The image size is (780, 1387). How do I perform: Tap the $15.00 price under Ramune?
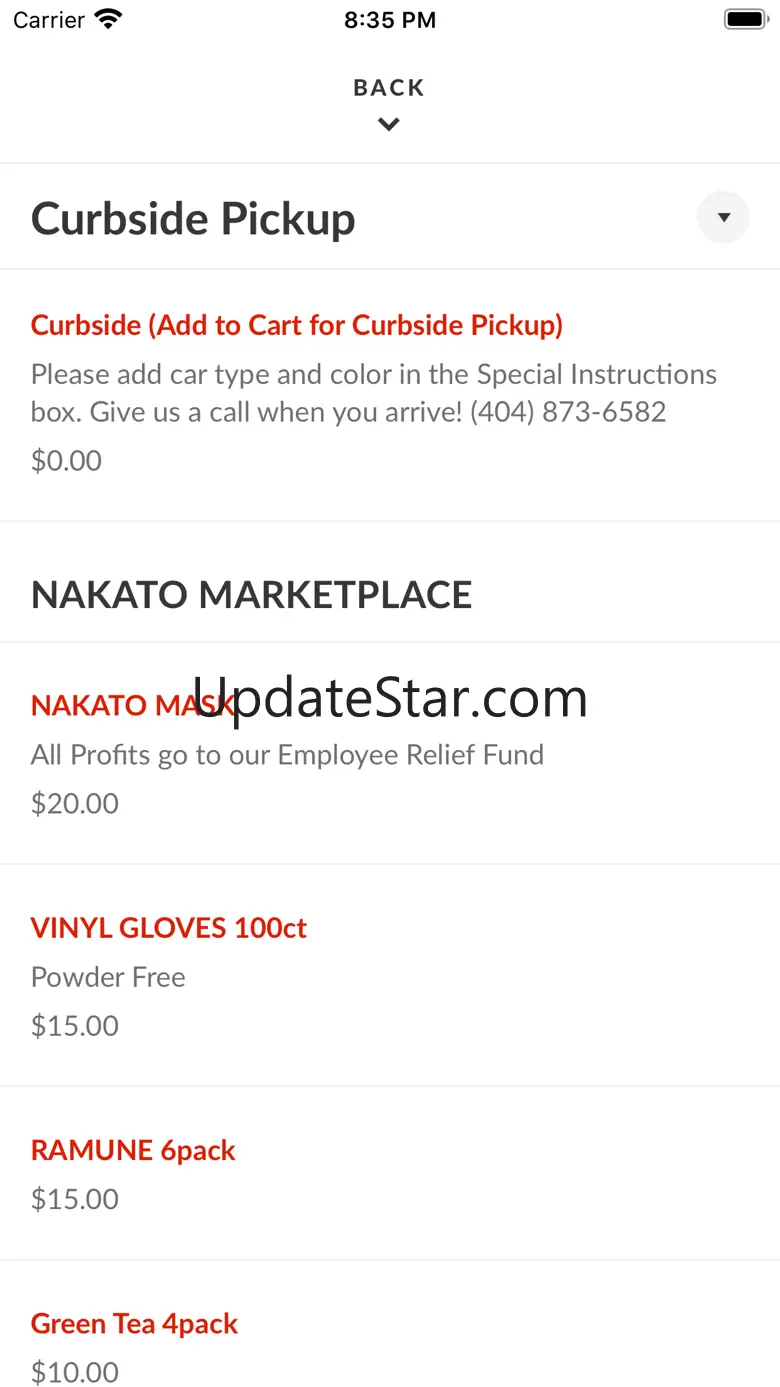click(75, 1199)
